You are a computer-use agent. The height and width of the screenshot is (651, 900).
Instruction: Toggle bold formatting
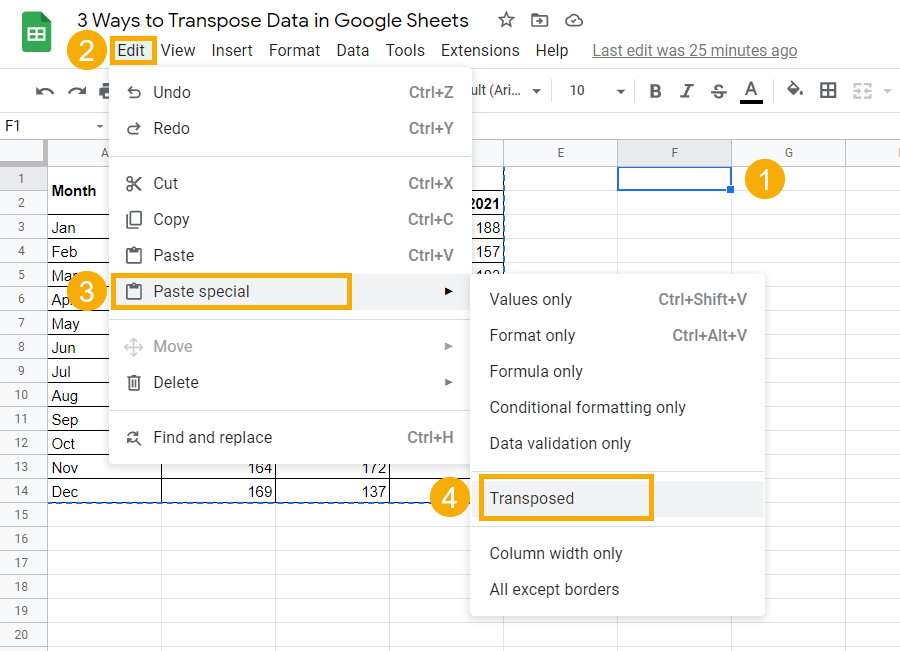click(x=656, y=91)
